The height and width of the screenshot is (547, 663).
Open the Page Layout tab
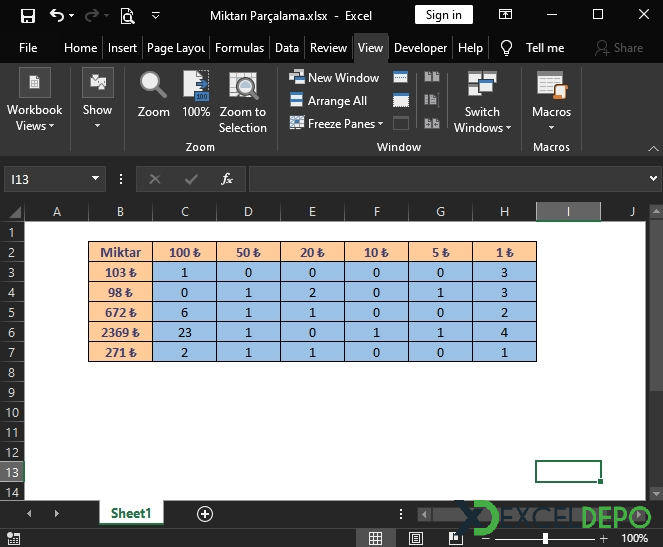point(176,48)
